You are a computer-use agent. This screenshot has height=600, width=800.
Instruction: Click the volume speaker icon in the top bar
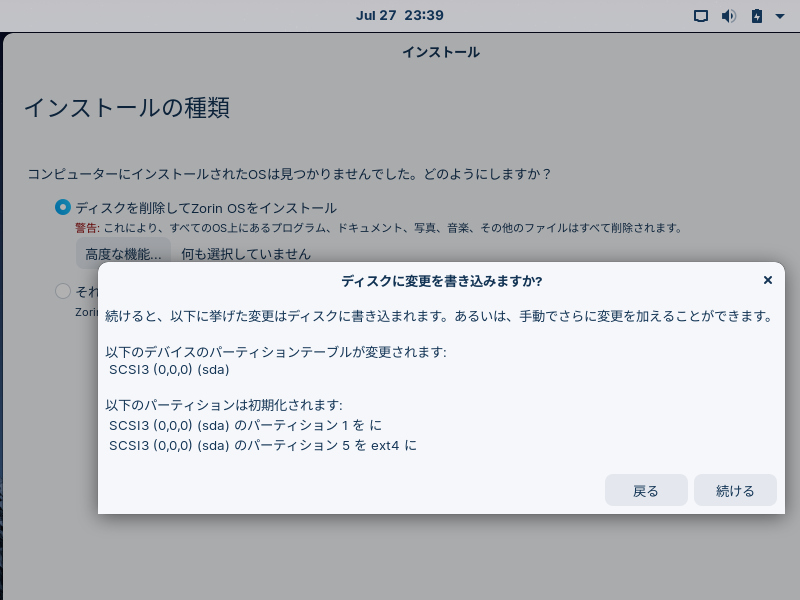729,16
